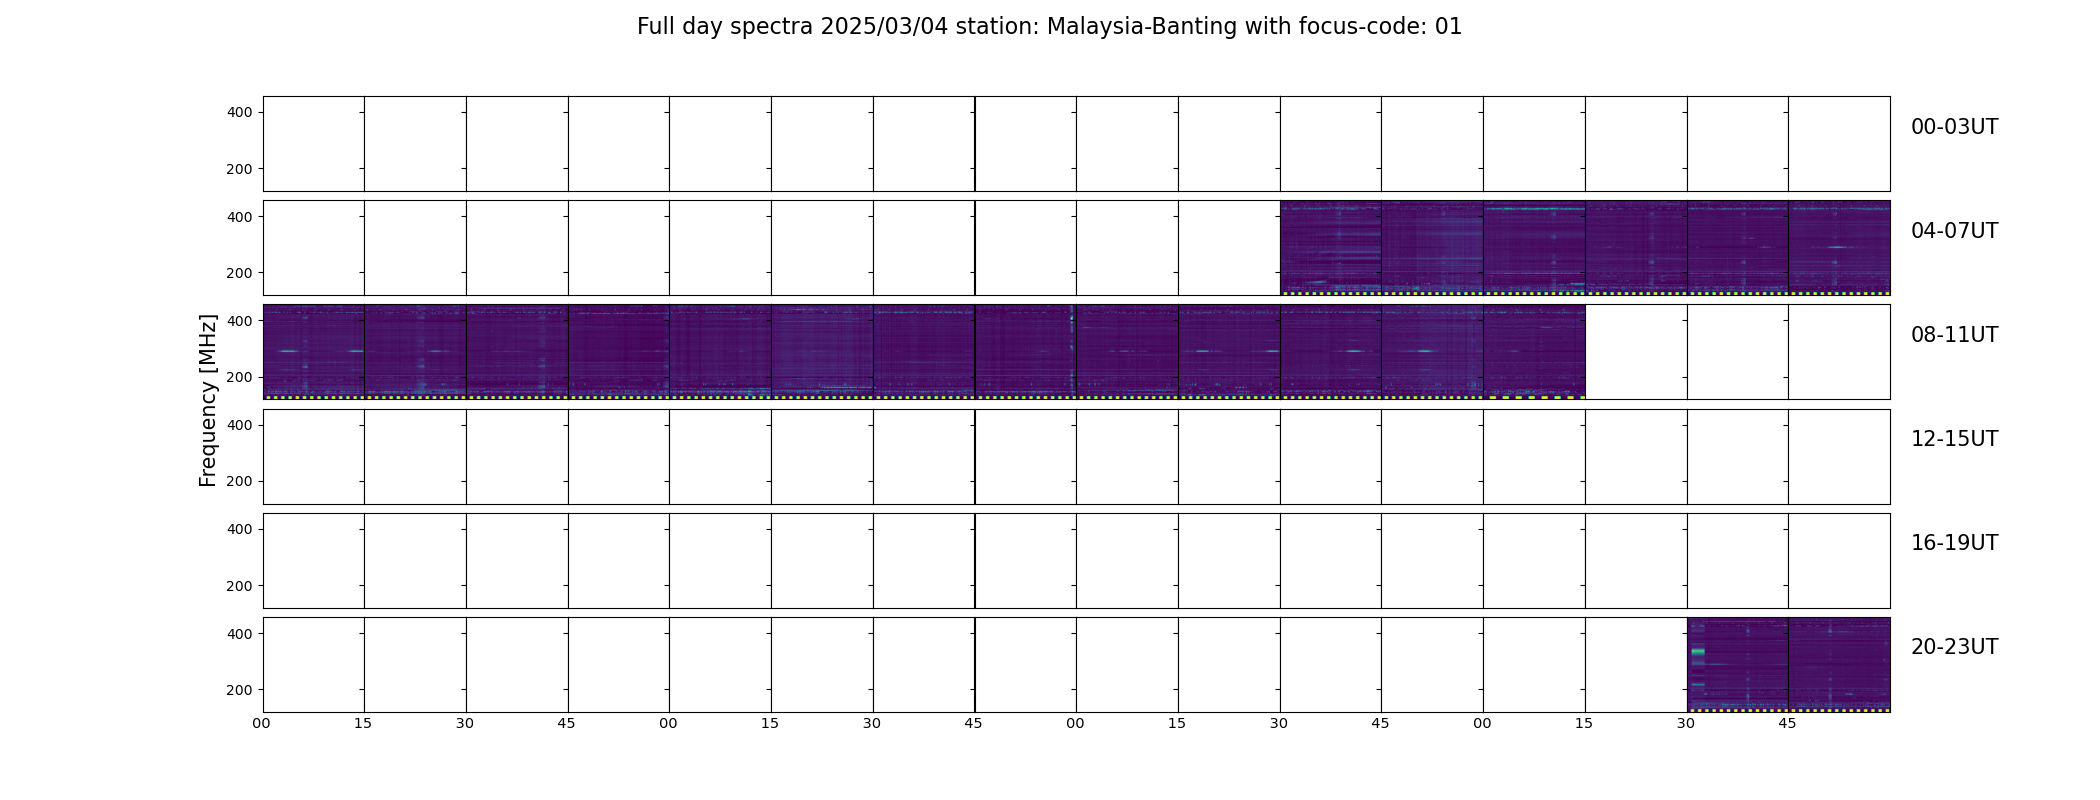Click the first spectrogram segment in the 08-11UT row

tap(313, 352)
